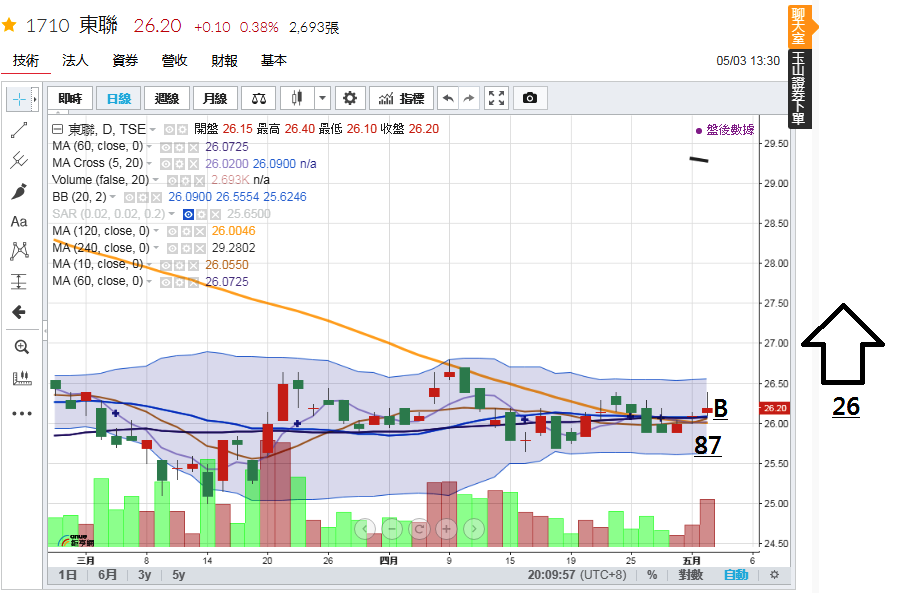Switch to the 營收 tab
Viewport: 900px width, 600px height.
click(x=174, y=60)
